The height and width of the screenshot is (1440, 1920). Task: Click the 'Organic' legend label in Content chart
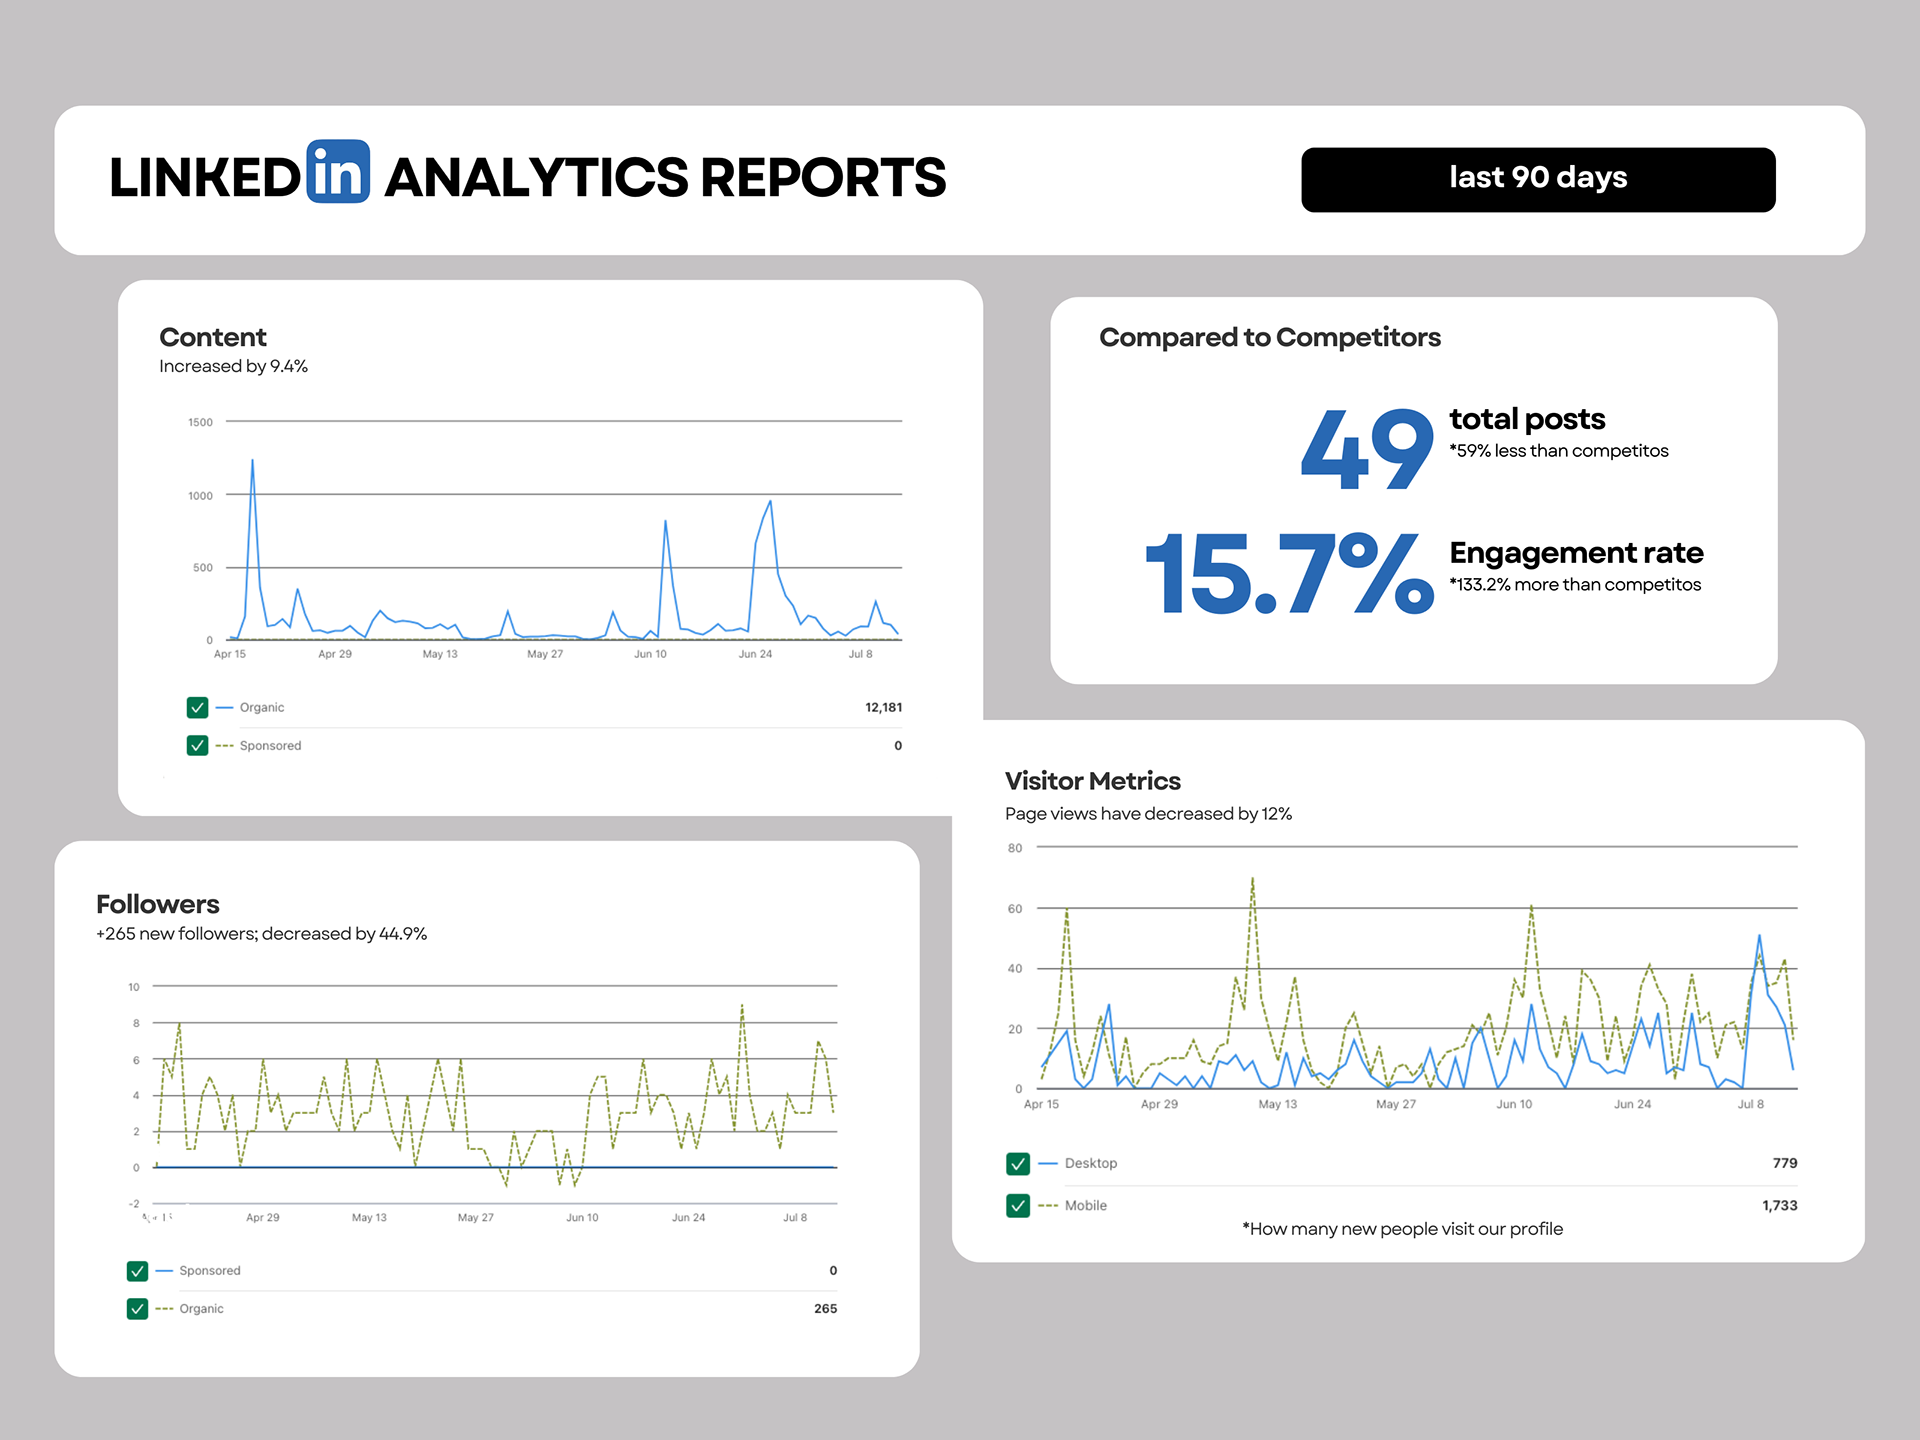[x=262, y=708]
